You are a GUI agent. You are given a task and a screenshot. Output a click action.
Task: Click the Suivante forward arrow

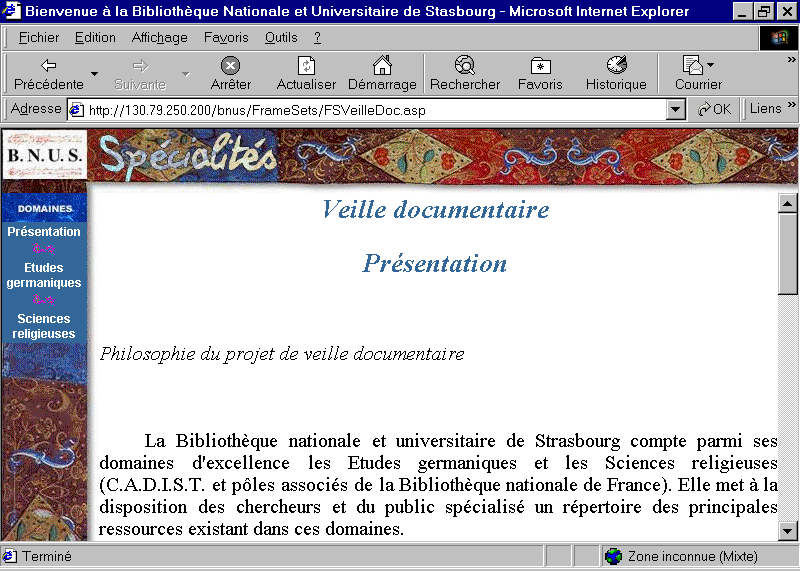[140, 74]
